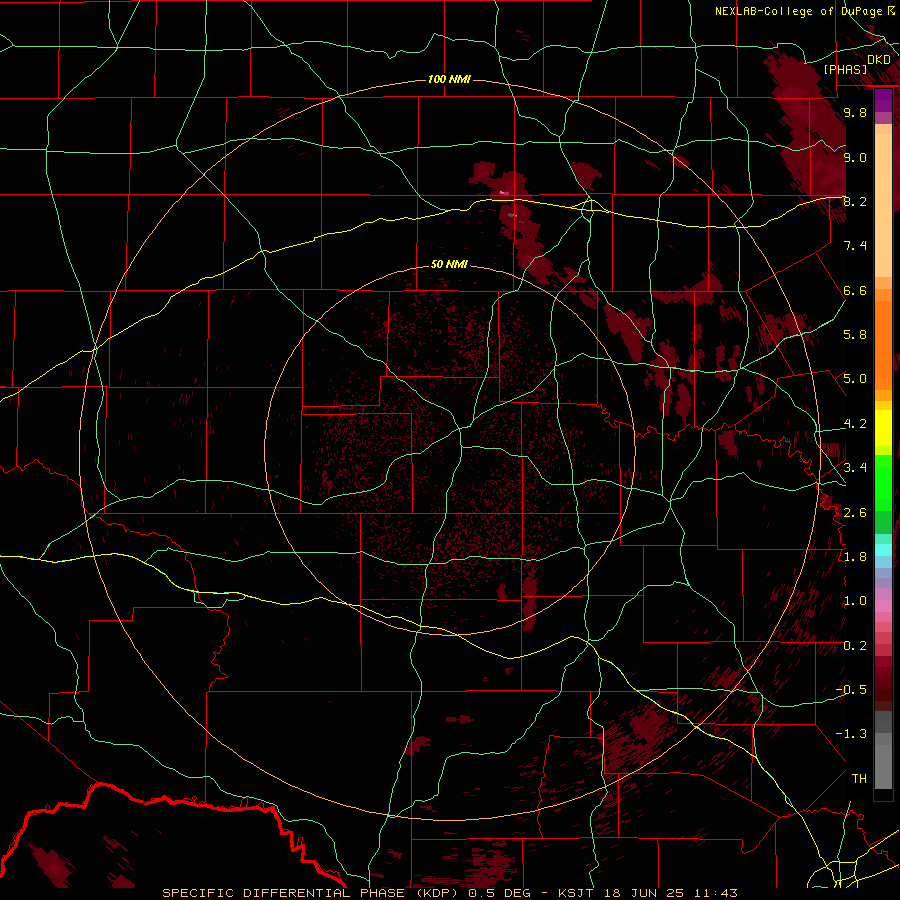Select the purple swatch at the top of the color bar
900x900 pixels.
(x=883, y=100)
